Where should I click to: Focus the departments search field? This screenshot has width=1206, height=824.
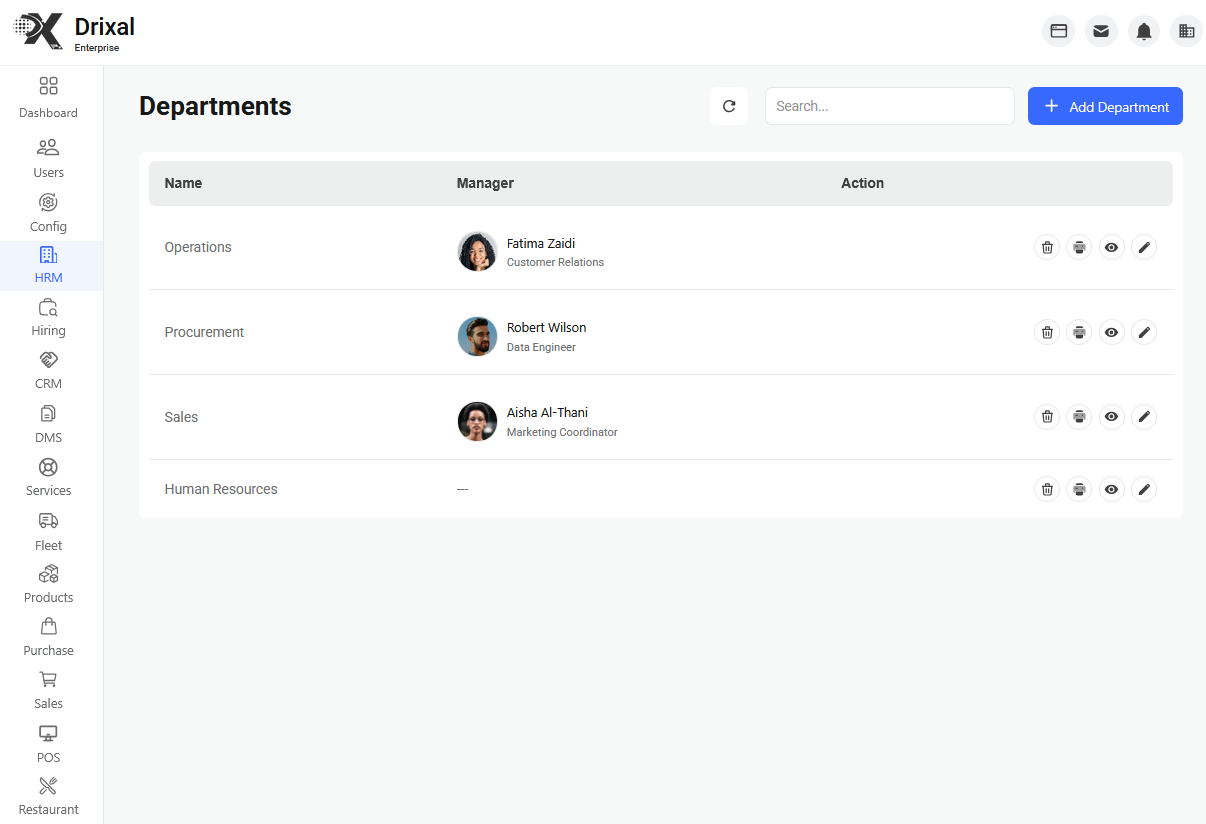pos(889,106)
